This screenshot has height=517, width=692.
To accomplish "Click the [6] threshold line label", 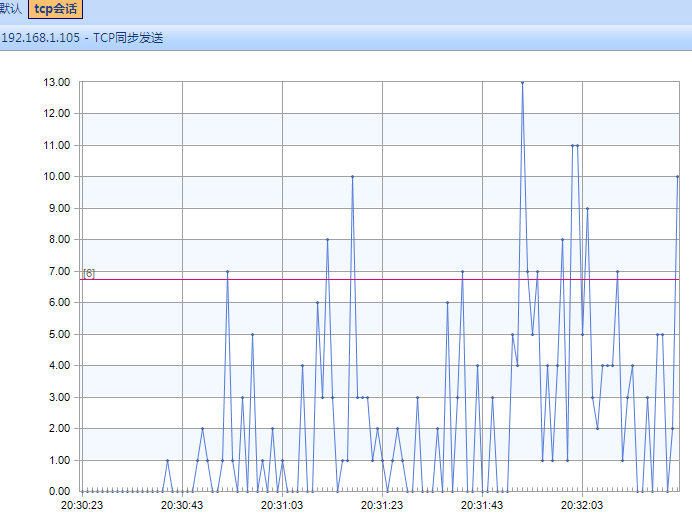I will [89, 273].
